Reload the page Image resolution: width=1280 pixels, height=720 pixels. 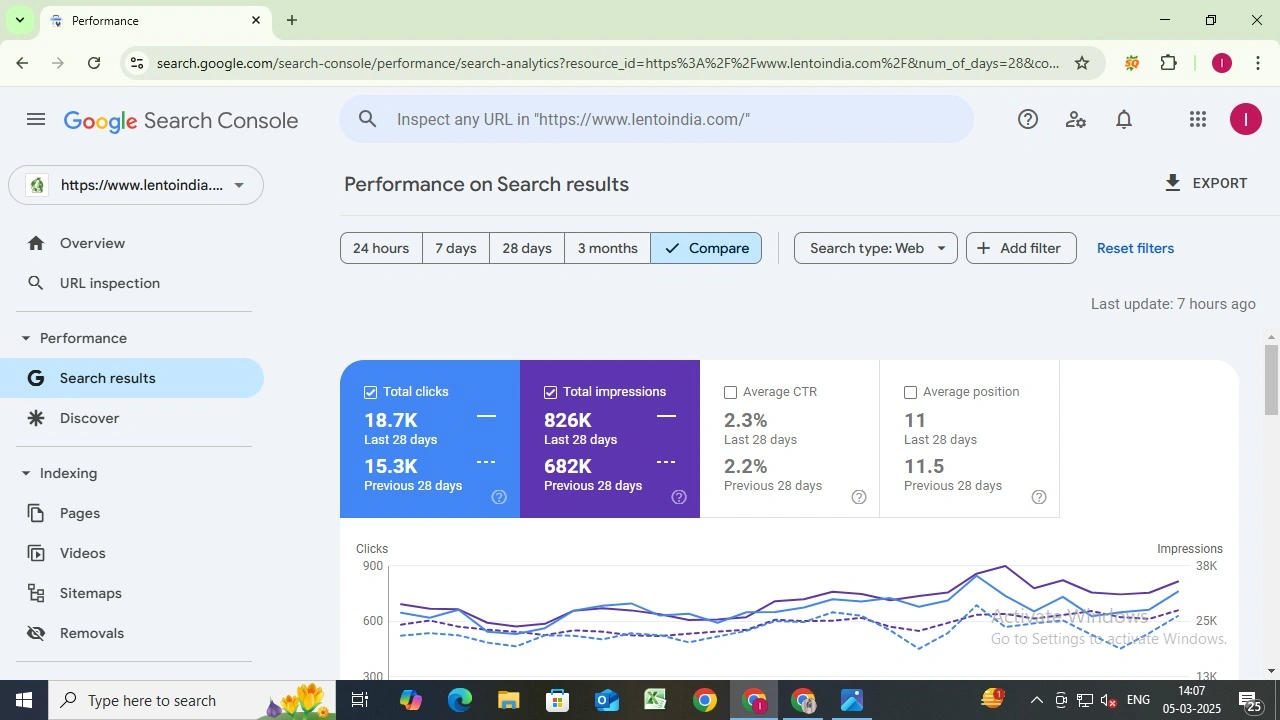point(94,63)
